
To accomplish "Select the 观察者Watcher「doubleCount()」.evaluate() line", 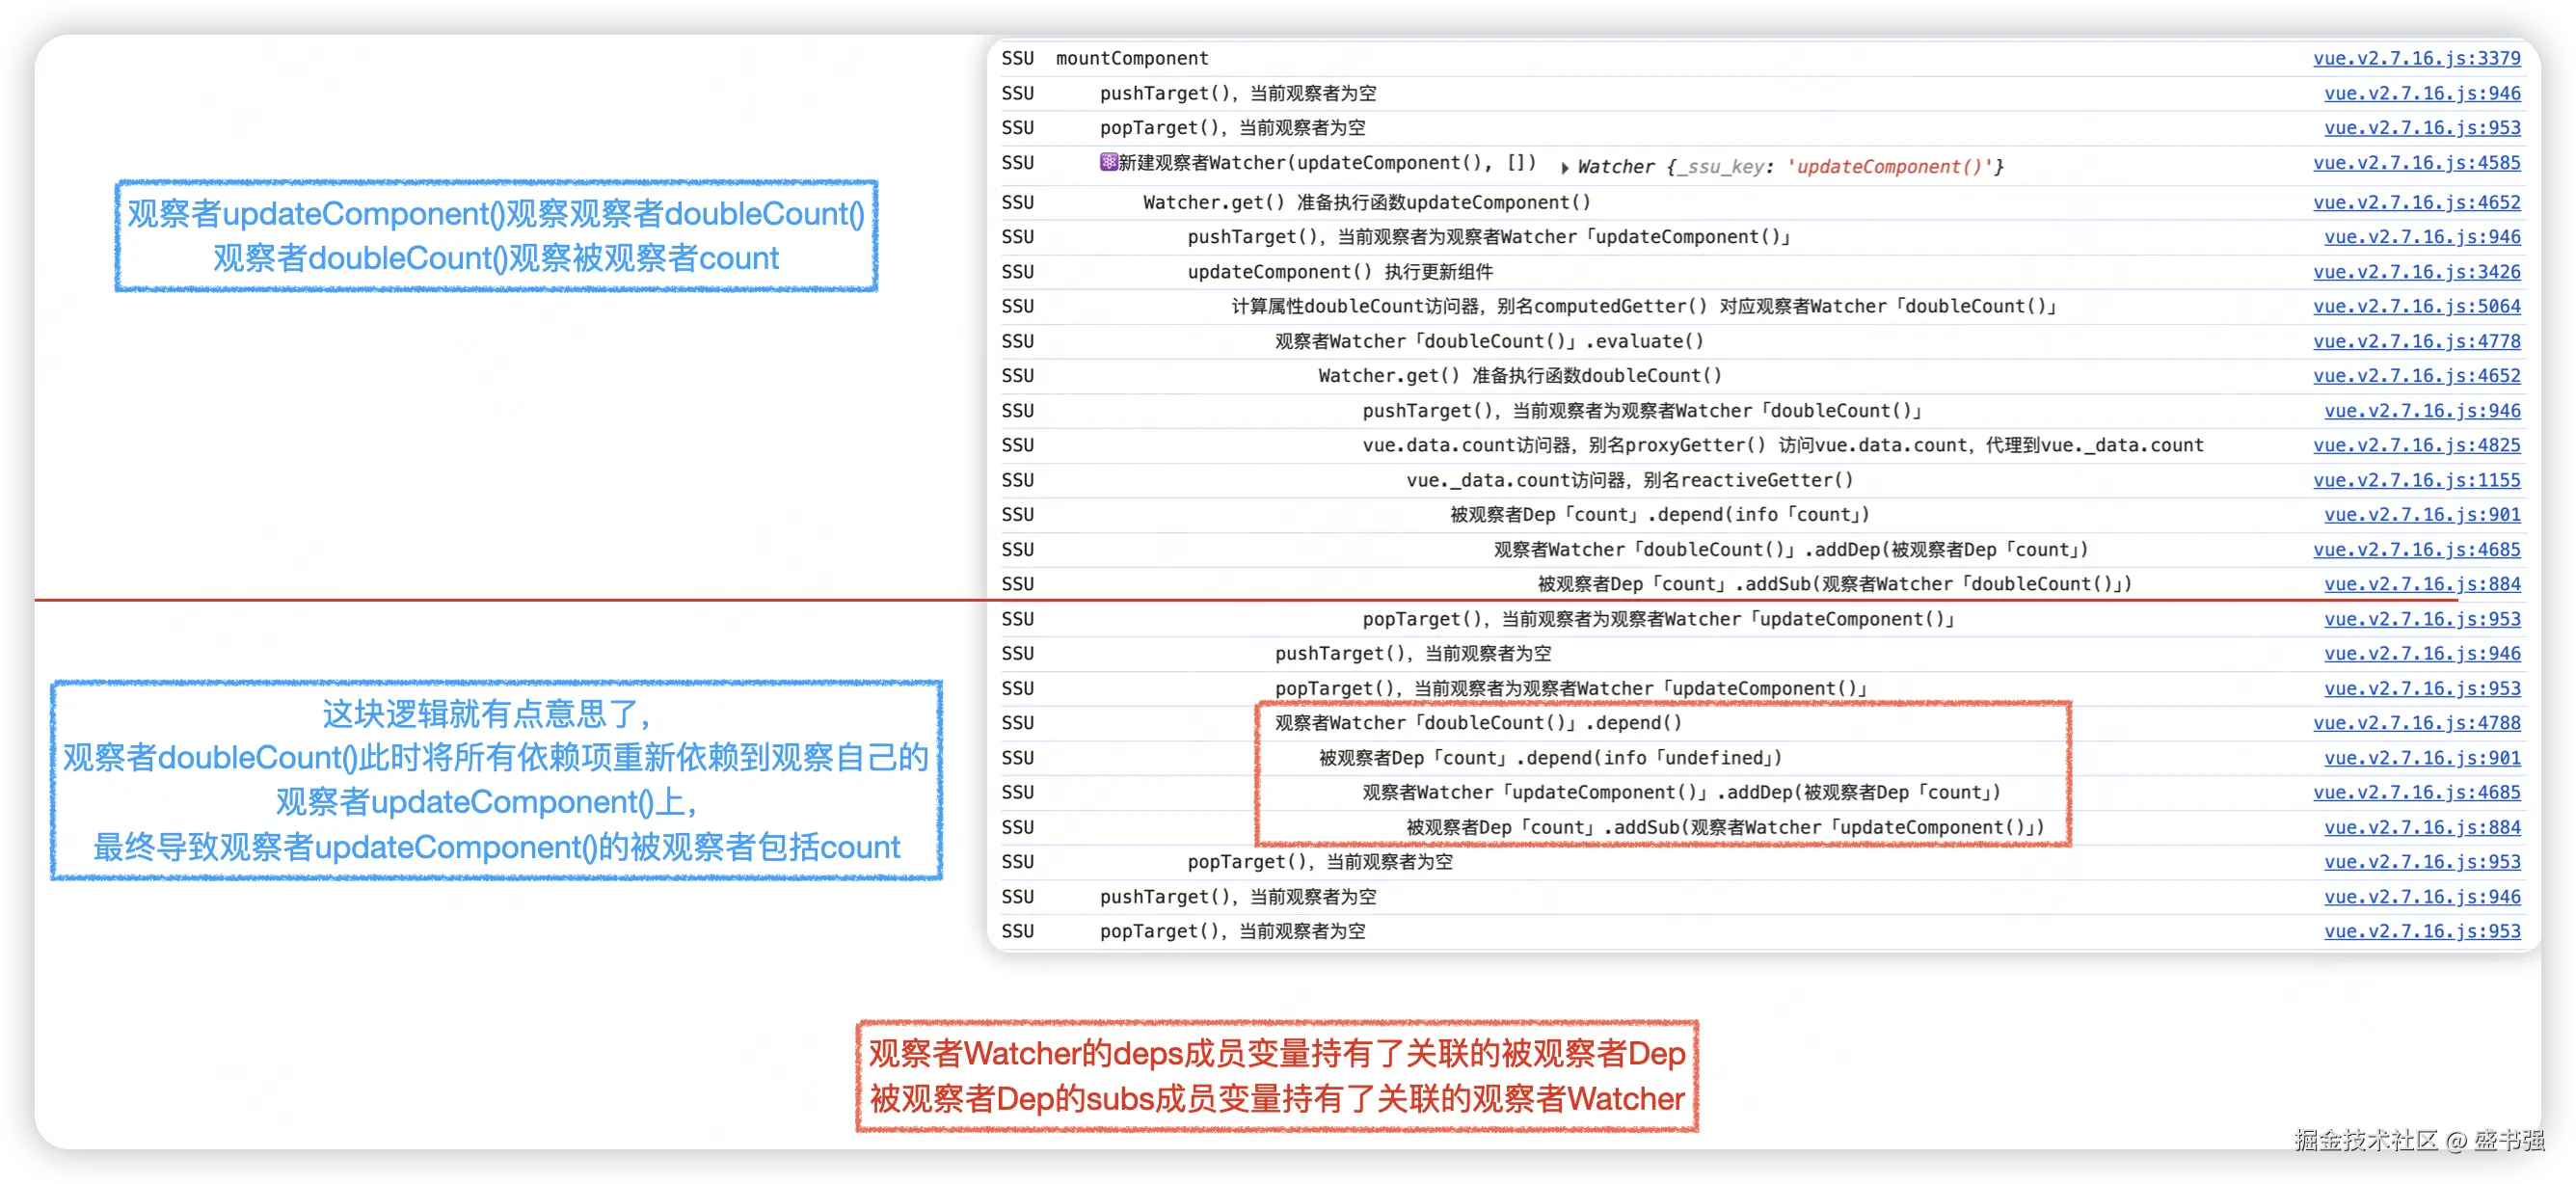I will click(x=1489, y=341).
